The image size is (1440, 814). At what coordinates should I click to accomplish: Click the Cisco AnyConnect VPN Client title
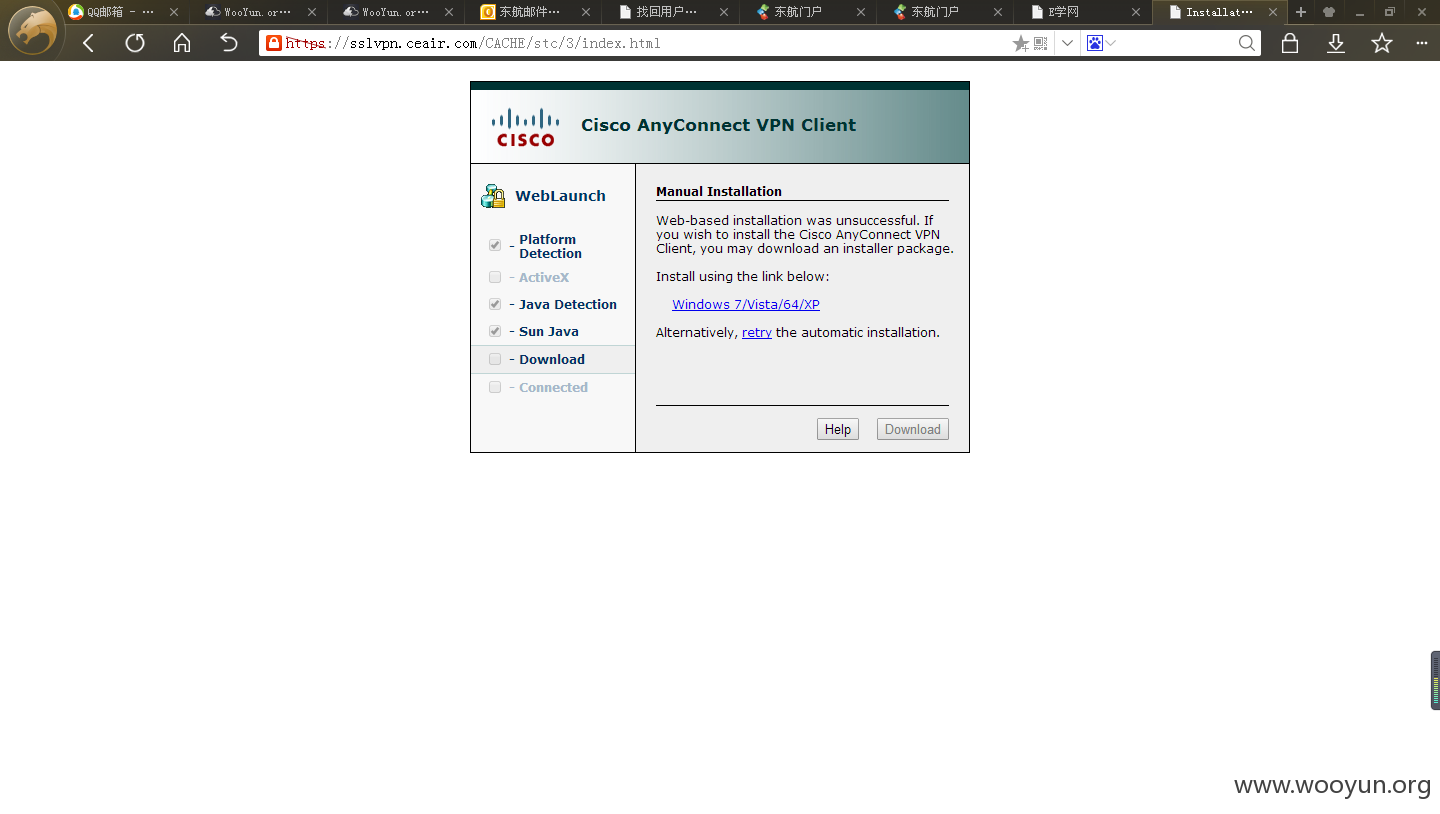(719, 125)
